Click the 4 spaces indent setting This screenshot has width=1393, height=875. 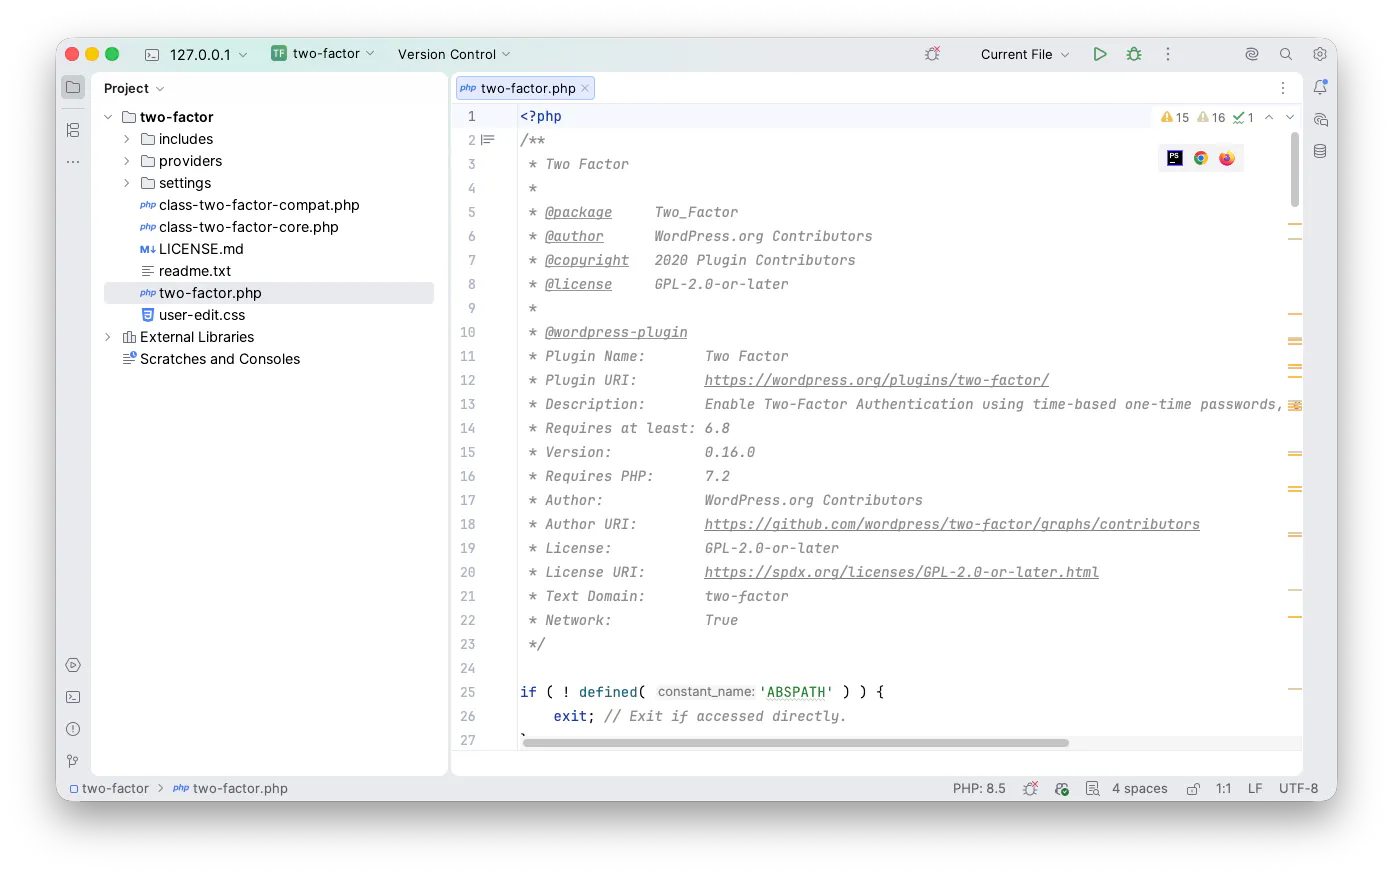point(1140,788)
